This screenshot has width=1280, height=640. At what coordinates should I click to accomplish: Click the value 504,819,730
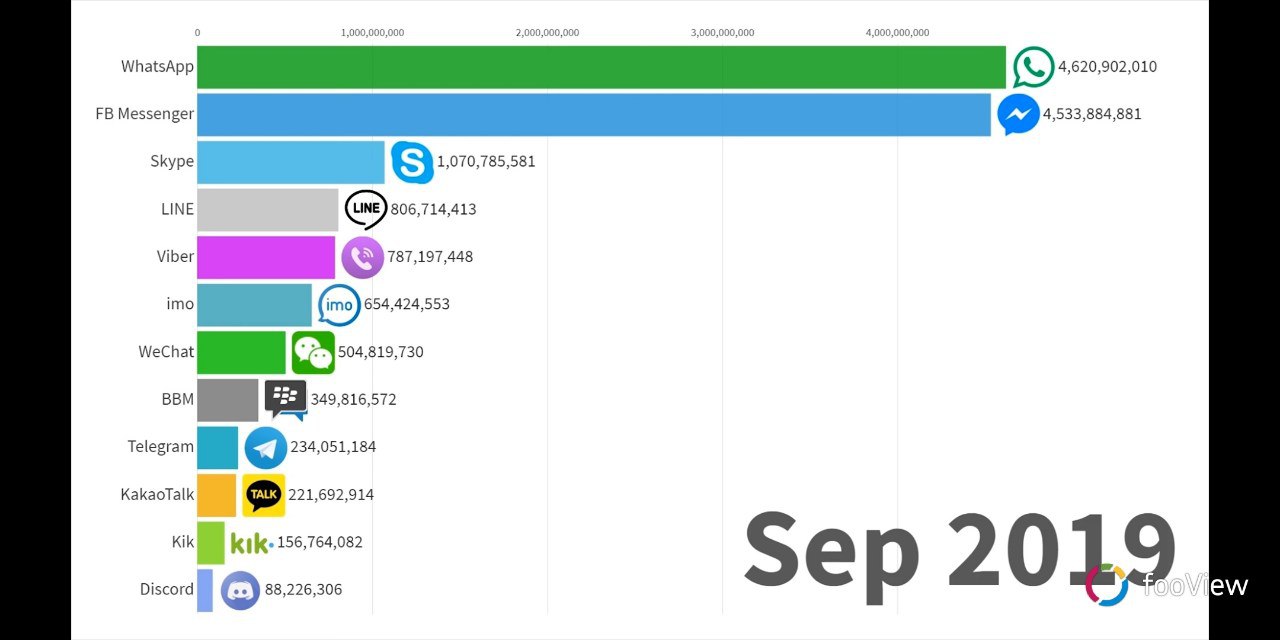click(x=381, y=352)
